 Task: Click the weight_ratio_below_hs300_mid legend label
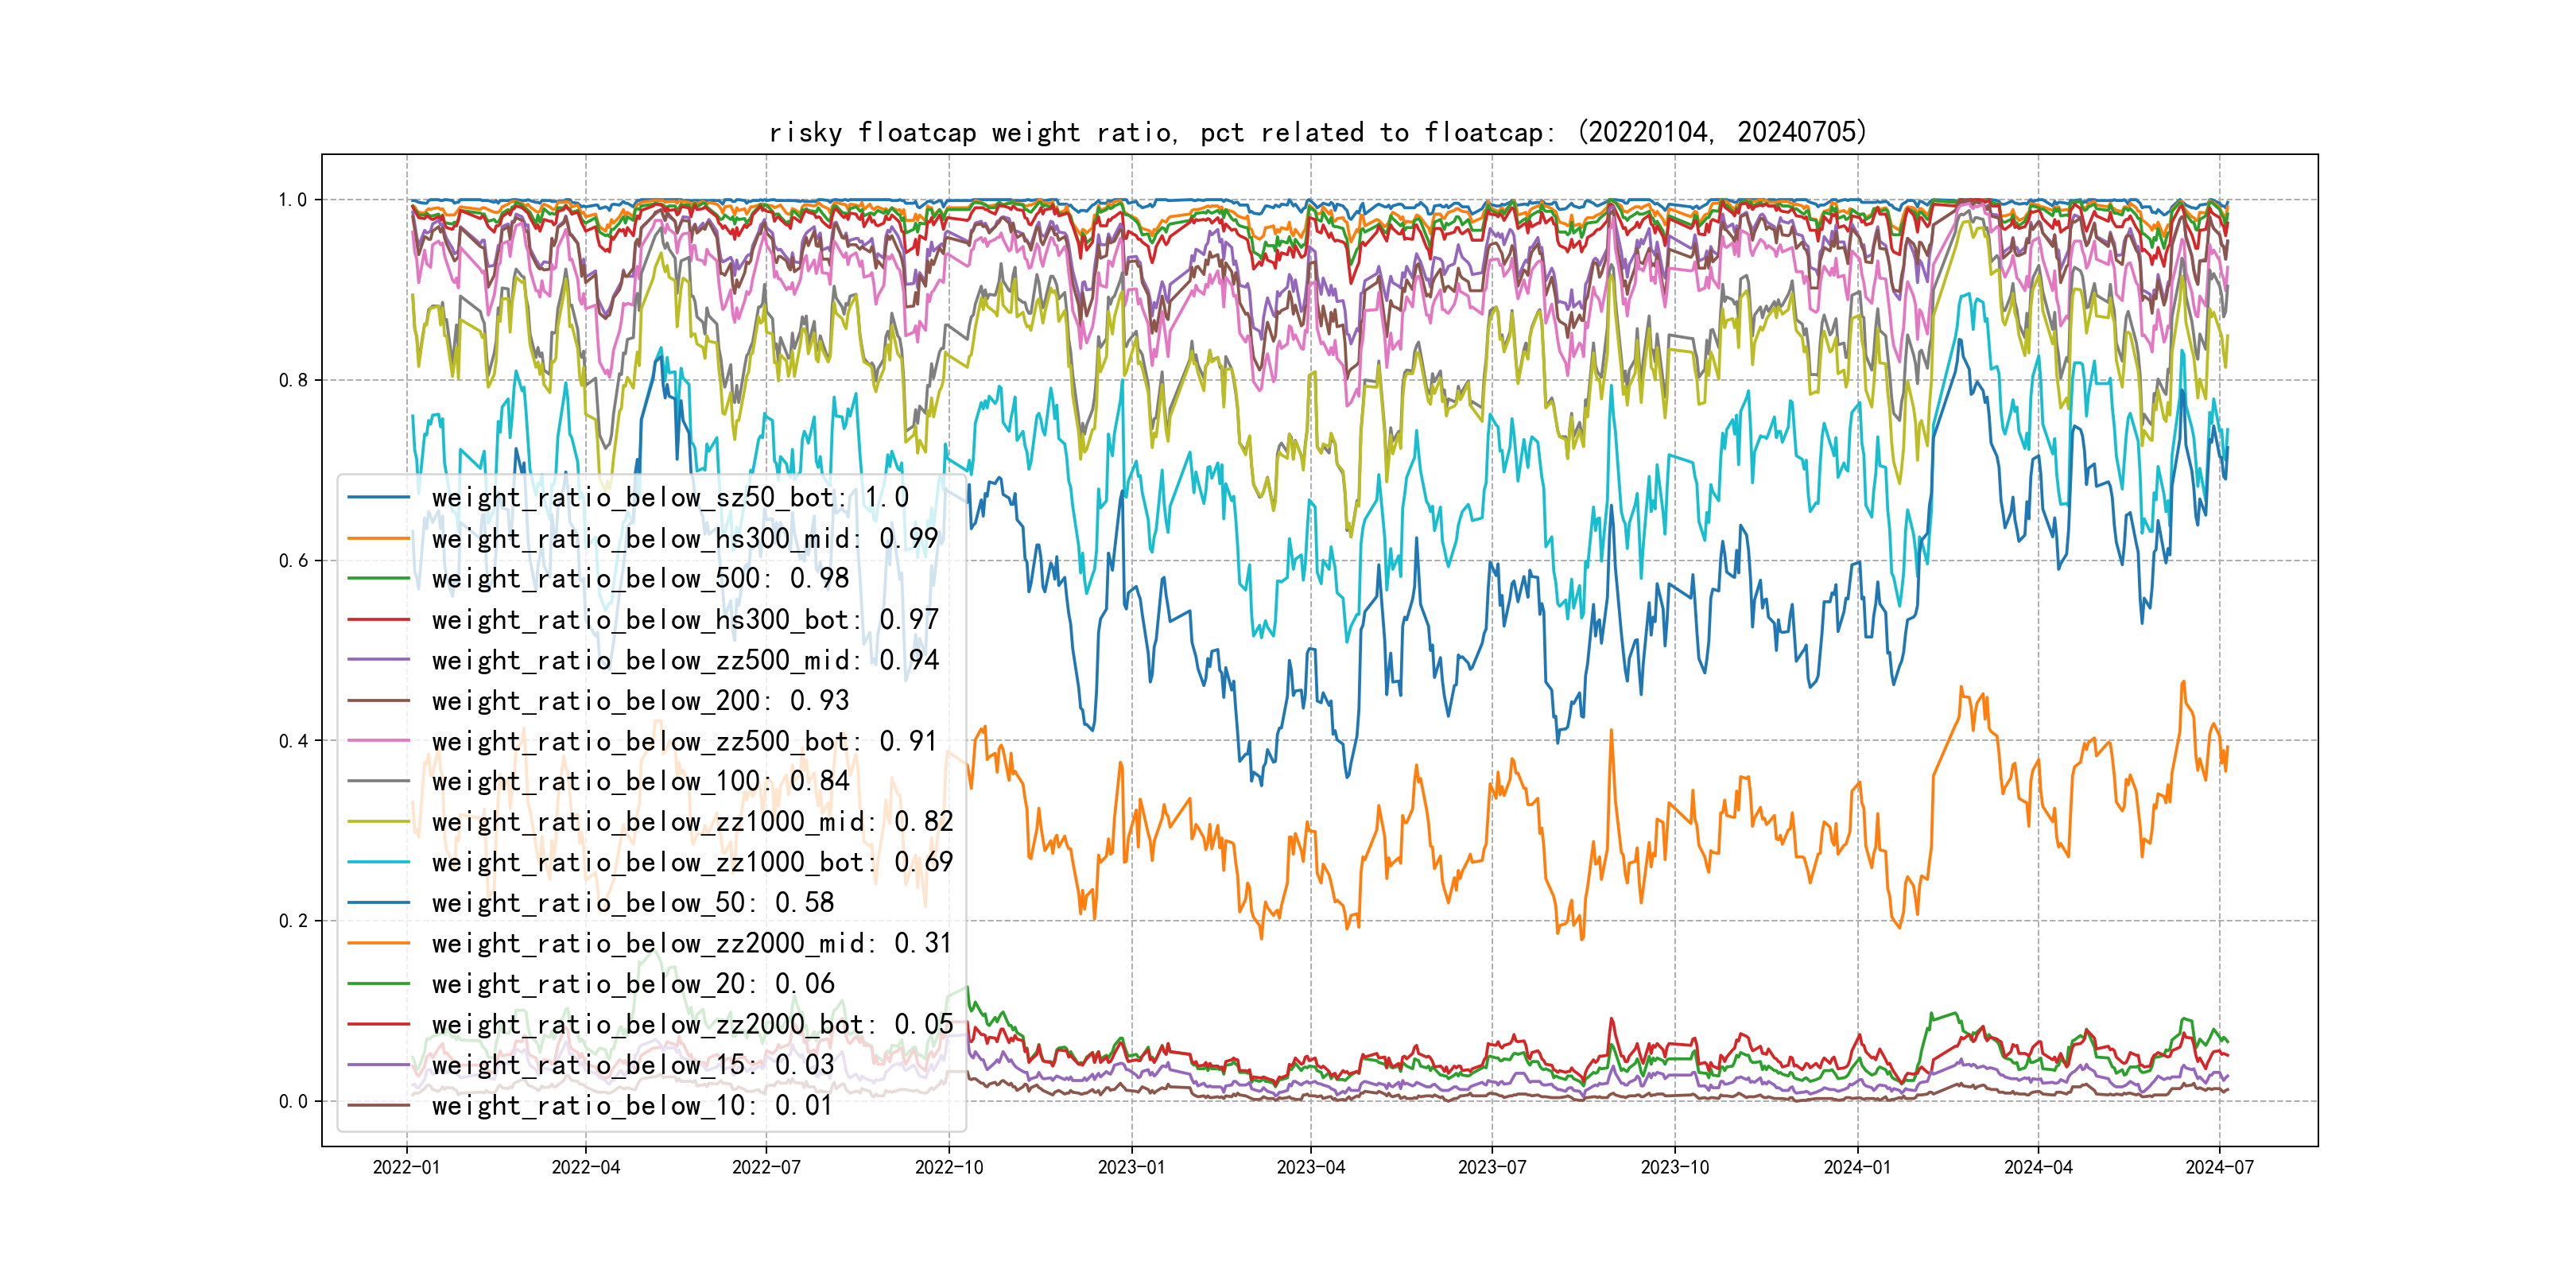(x=685, y=538)
